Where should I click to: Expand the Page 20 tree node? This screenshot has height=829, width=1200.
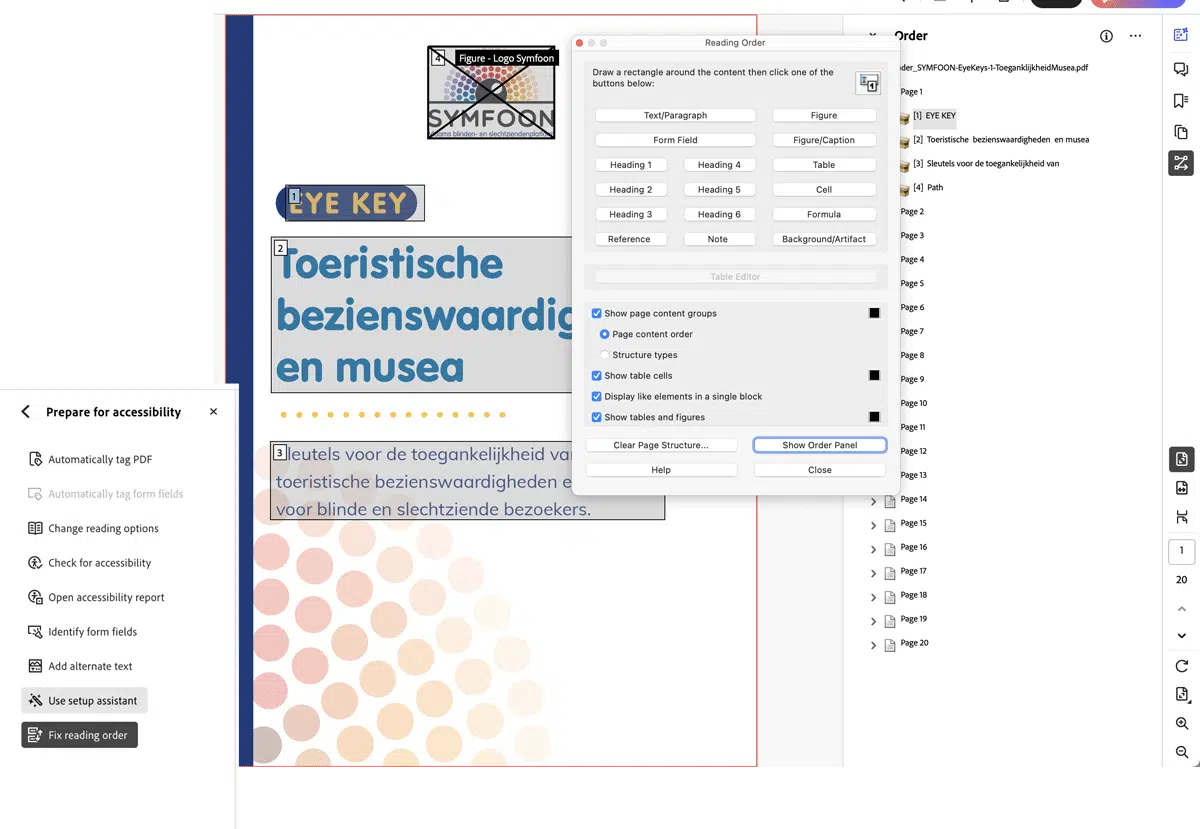pyautogui.click(x=873, y=644)
